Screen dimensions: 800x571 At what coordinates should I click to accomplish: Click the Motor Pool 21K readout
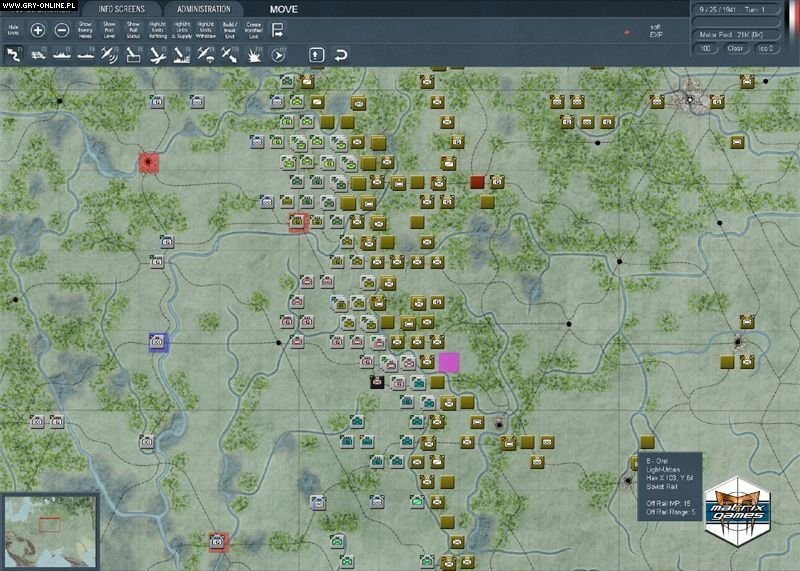pos(736,35)
